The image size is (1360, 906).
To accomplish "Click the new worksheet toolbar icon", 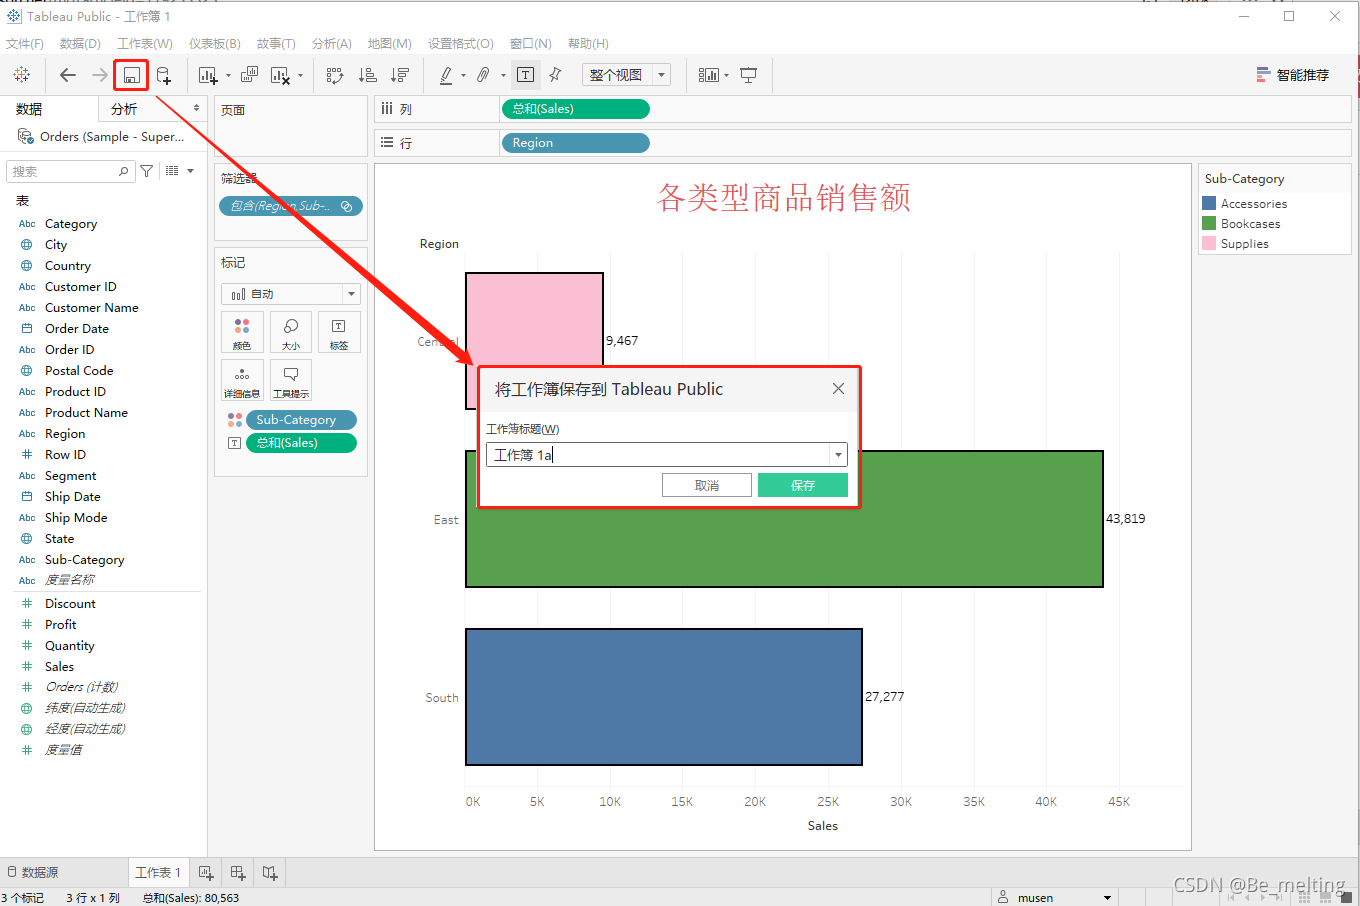I will coord(208,75).
